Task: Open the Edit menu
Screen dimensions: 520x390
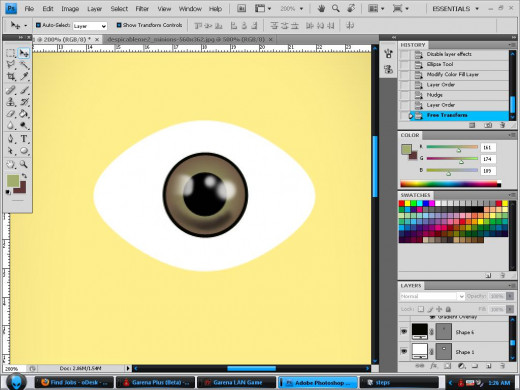Action: (x=48, y=9)
